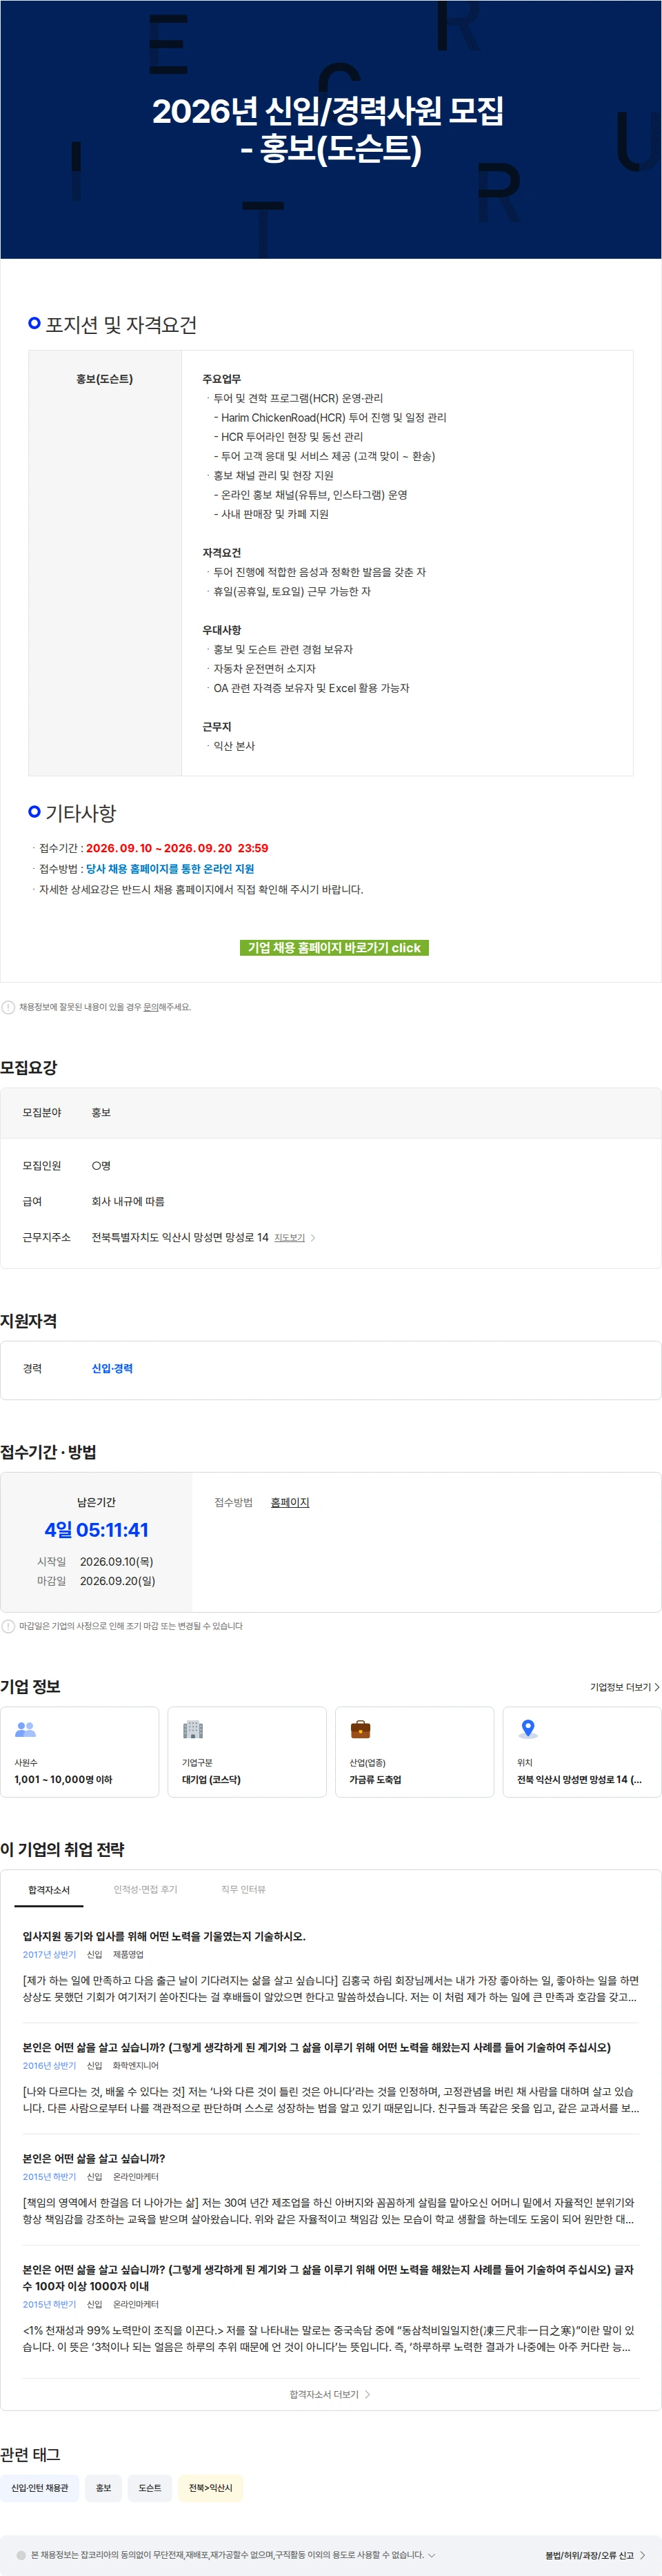Click the address '전북특별자치도 익산시 망성면 망성로 14'
The image size is (662, 2576).
point(180,1238)
